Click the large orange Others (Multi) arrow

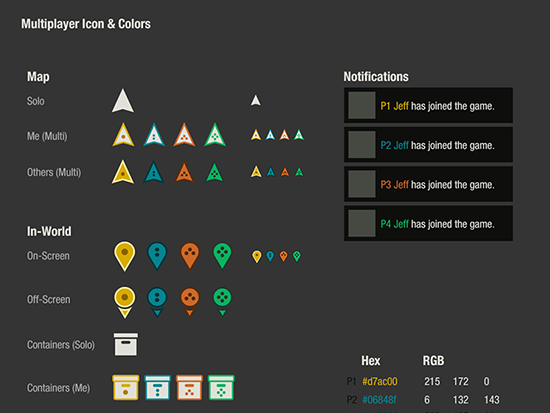tap(184, 172)
